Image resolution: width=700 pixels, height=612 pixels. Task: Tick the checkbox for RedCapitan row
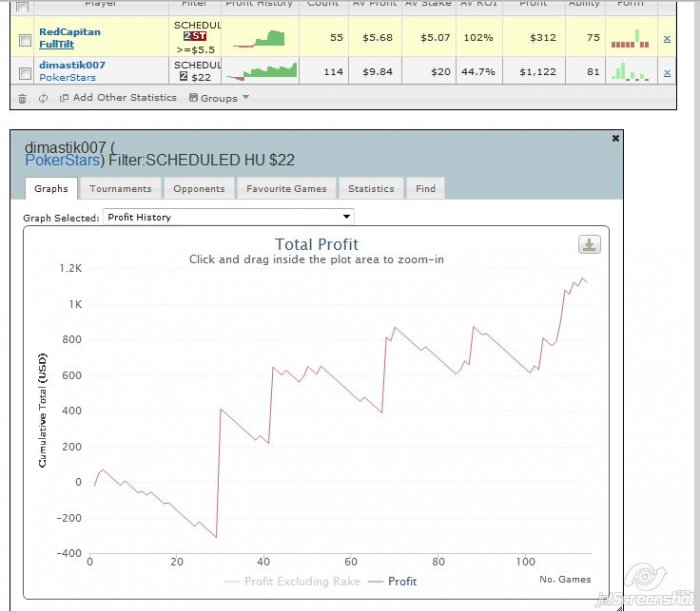point(25,40)
